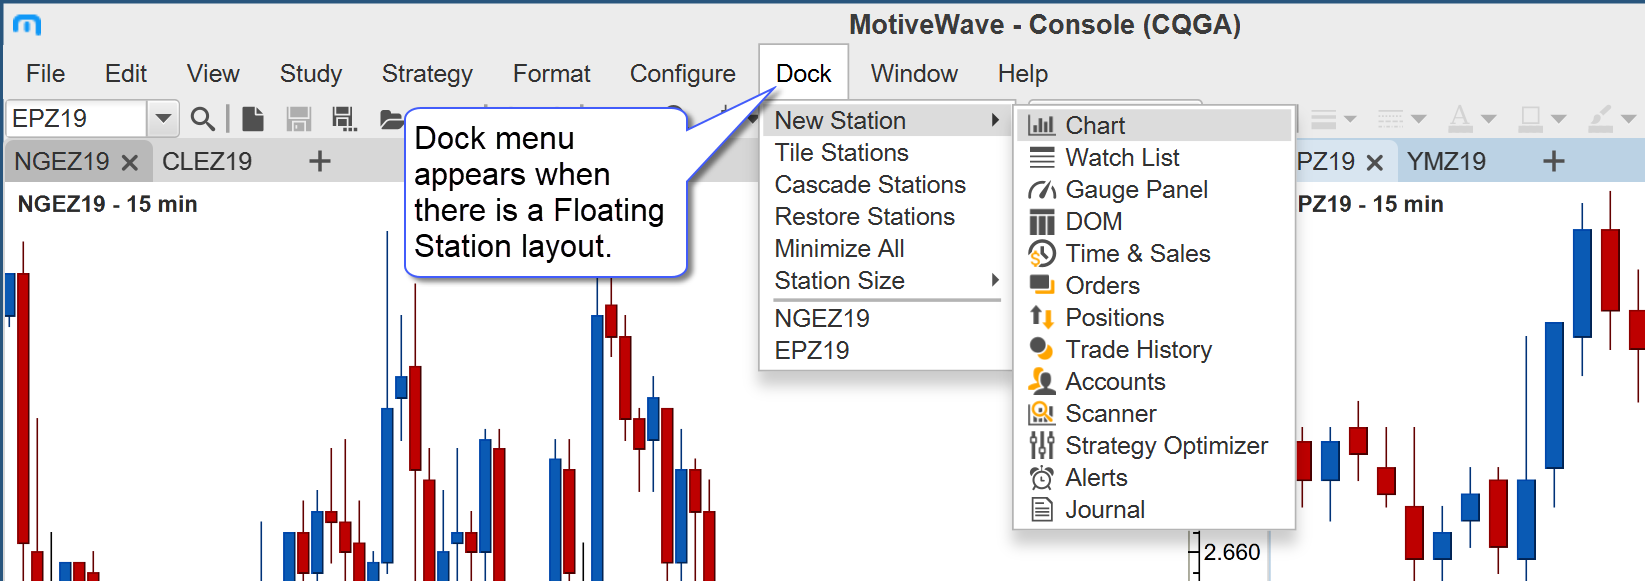This screenshot has width=1645, height=581.
Task: Choose Alerts in the station list
Action: point(1096,477)
